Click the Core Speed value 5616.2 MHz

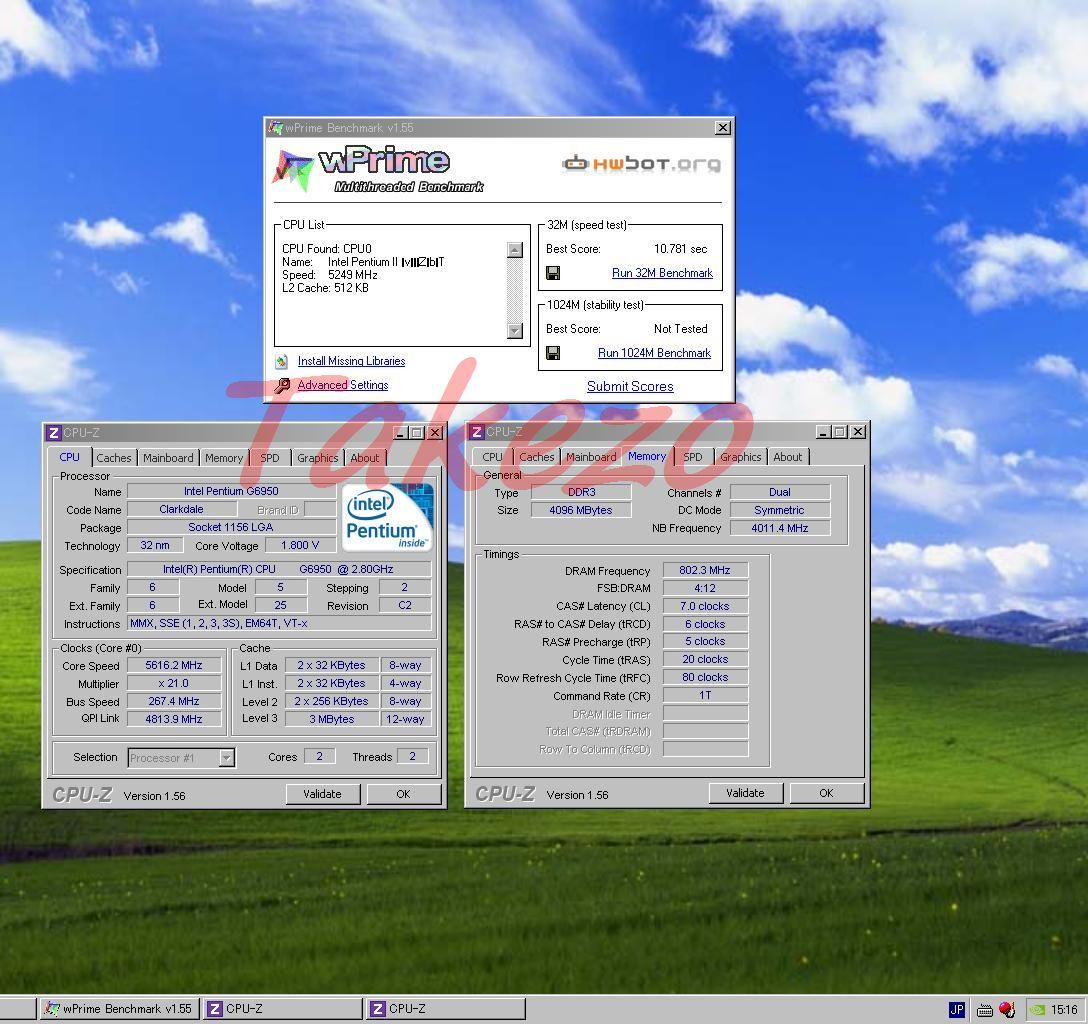point(174,665)
